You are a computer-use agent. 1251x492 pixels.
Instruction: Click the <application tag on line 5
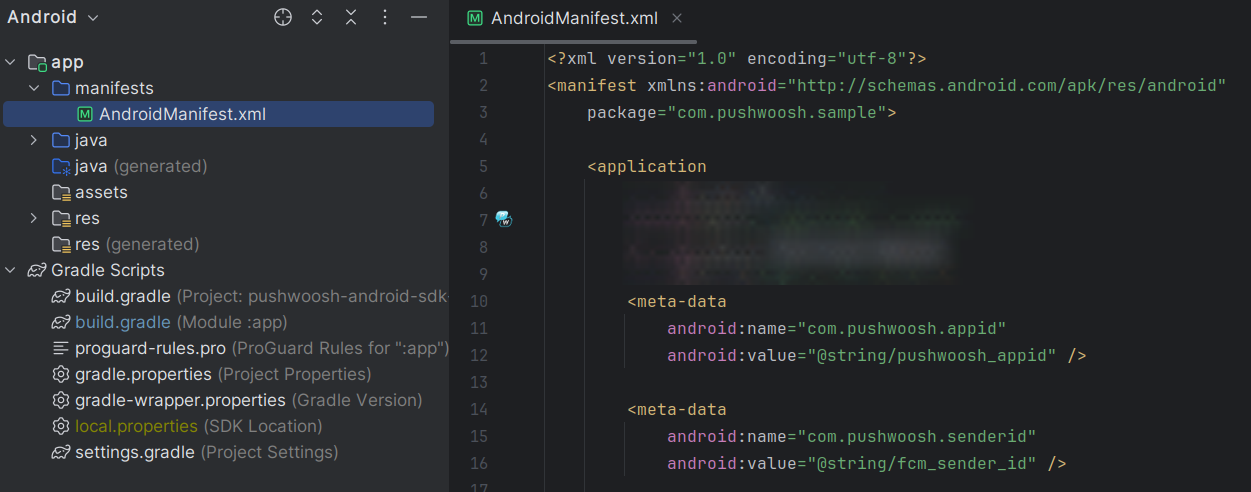647,166
